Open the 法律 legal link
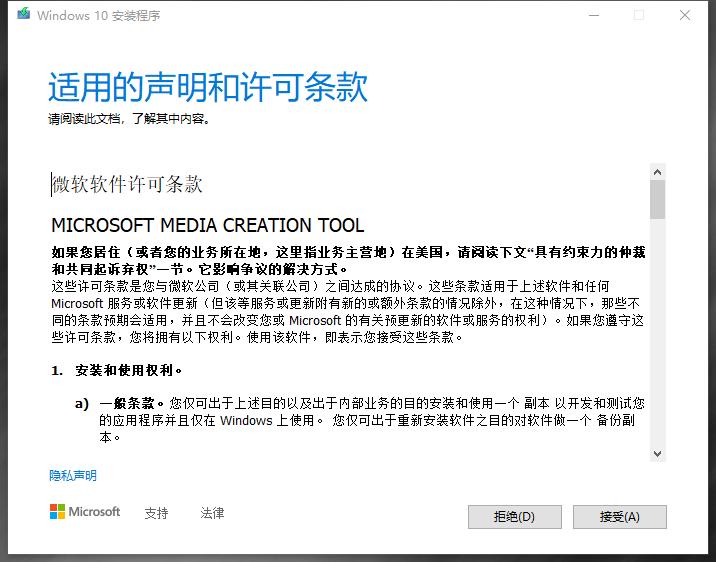This screenshot has width=716, height=562. tap(212, 513)
